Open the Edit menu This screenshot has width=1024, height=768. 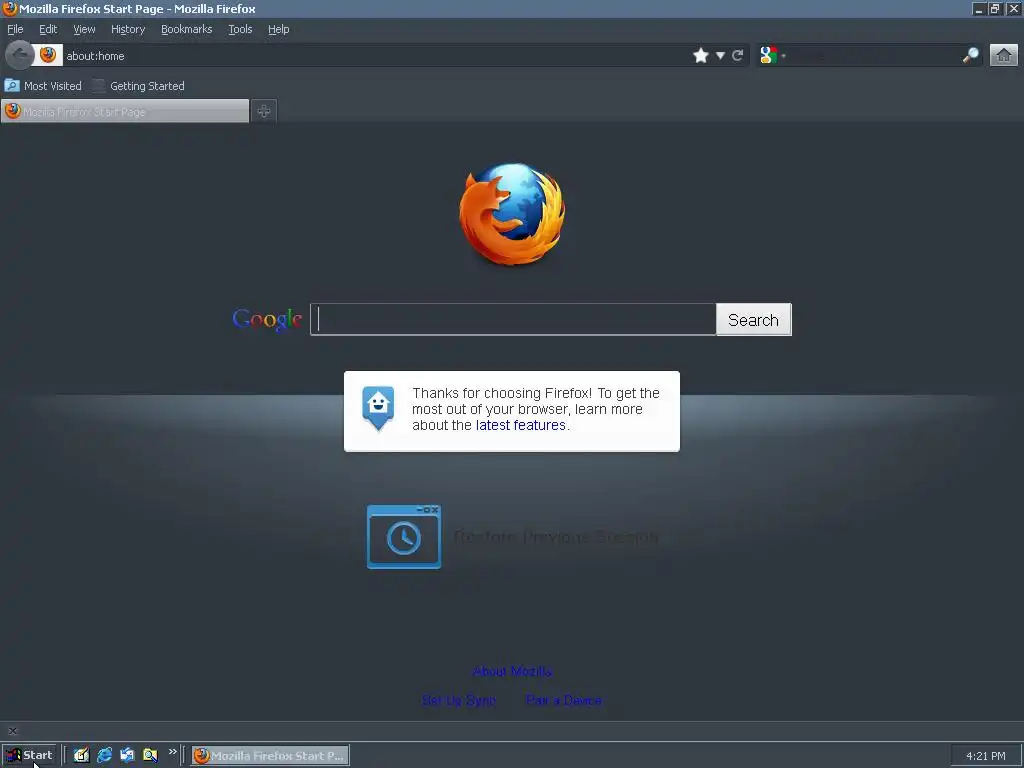pyautogui.click(x=48, y=29)
